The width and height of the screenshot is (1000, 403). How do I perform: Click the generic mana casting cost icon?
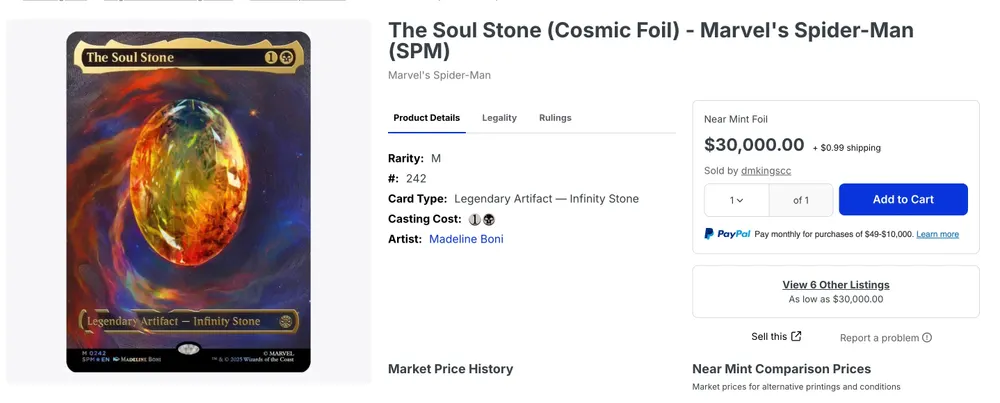[474, 219]
